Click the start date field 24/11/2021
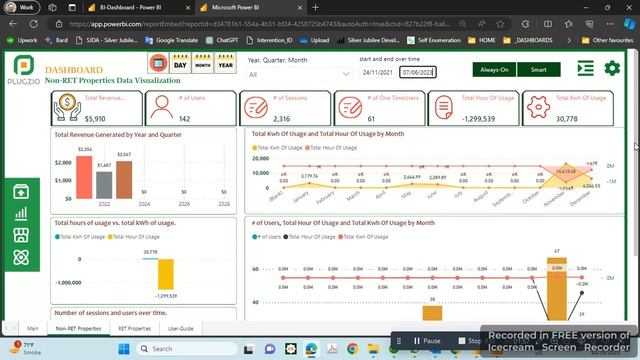Image resolution: width=640 pixels, height=360 pixels. click(x=378, y=72)
